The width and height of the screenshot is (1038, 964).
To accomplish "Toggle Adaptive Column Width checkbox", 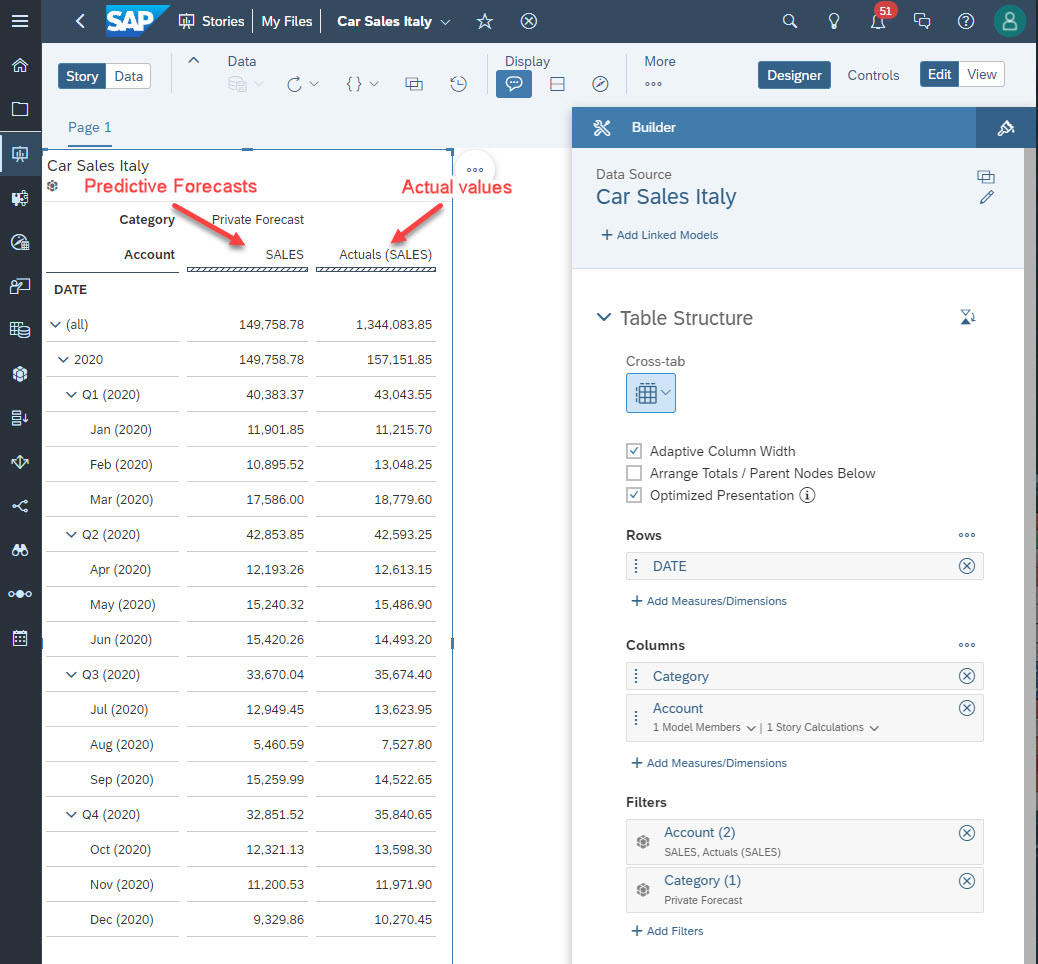I will click(x=634, y=451).
